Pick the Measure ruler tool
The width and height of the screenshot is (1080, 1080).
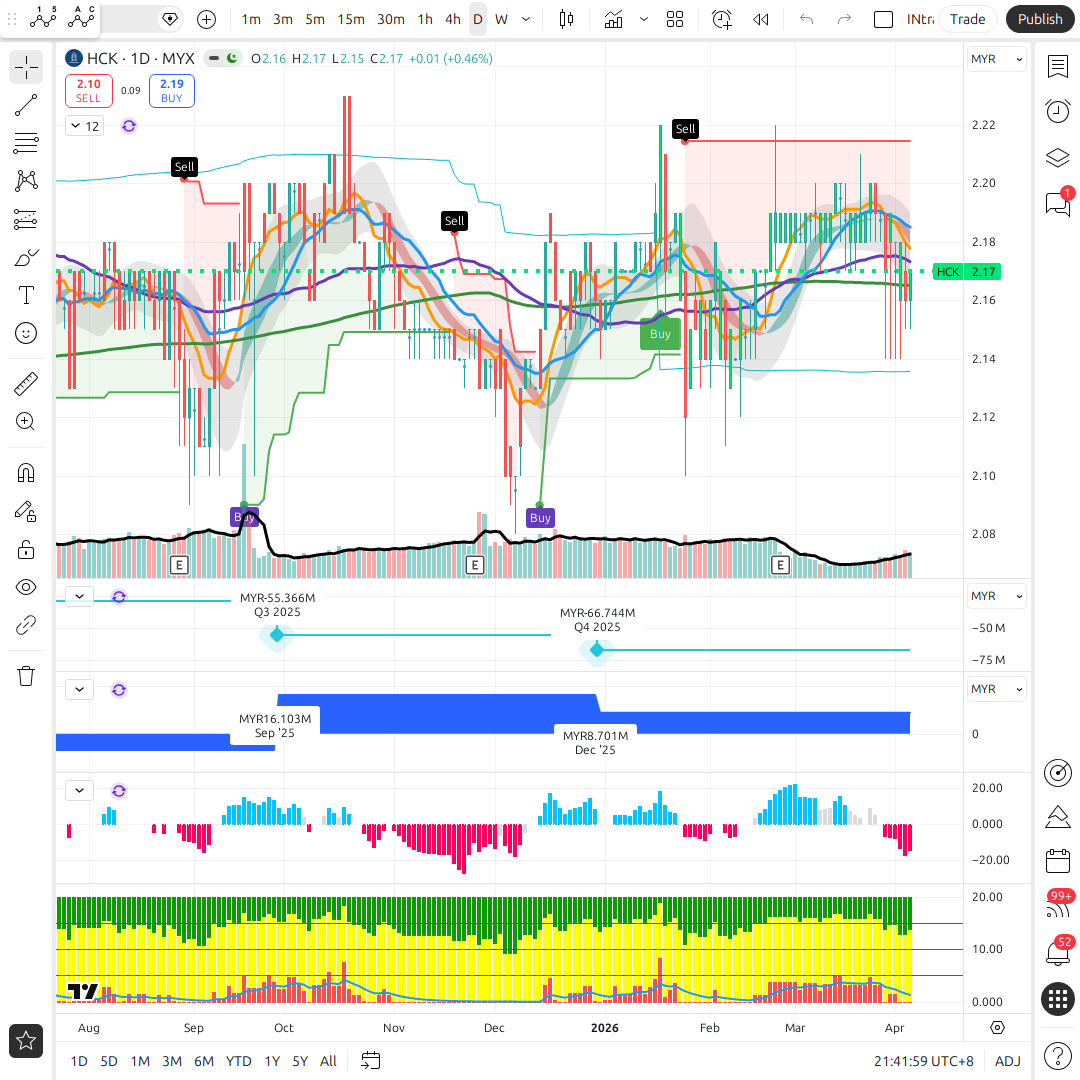[x=26, y=384]
